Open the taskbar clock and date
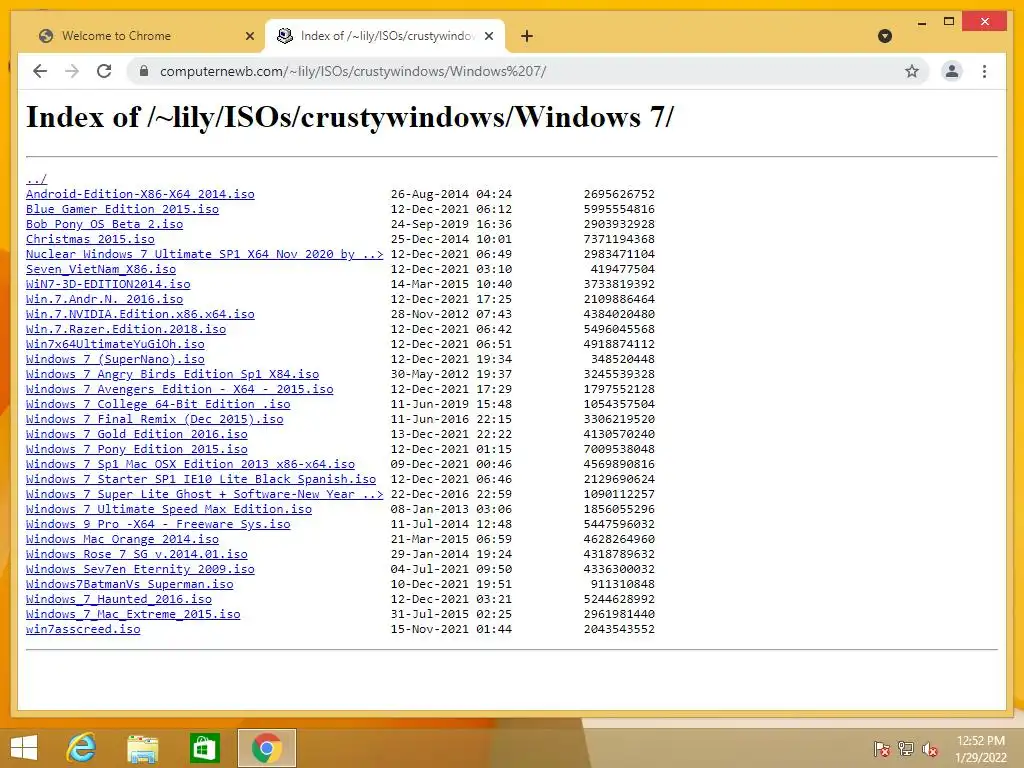The image size is (1024, 768). [x=980, y=749]
